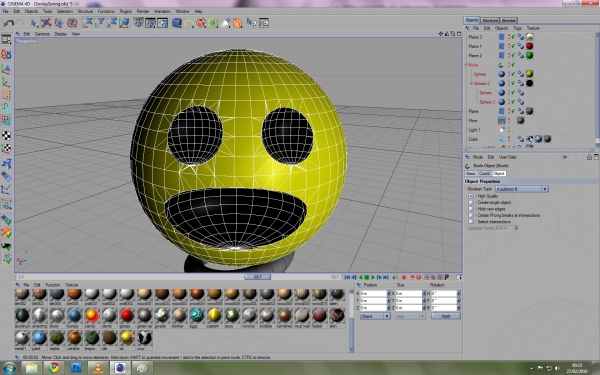Switch to the Basic attributes tab

(471, 173)
